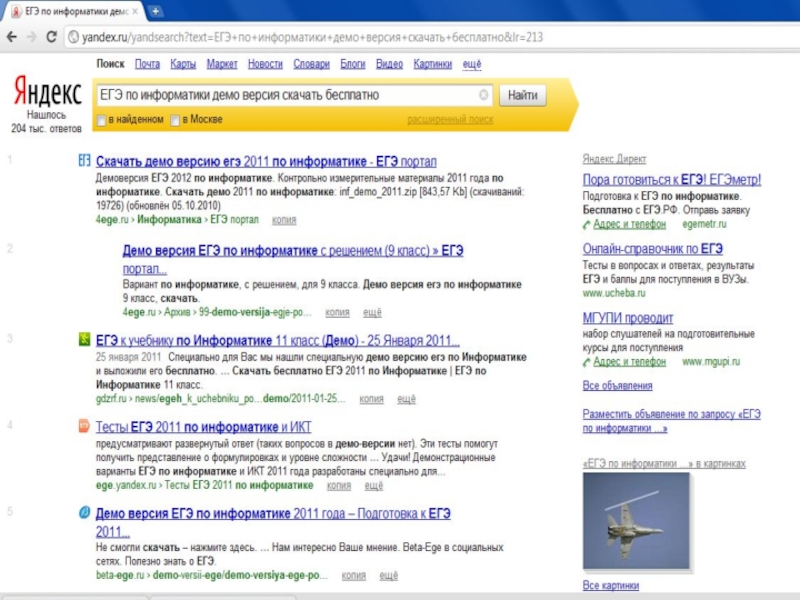Open the Карты service link
The width and height of the screenshot is (800, 600).
[183, 64]
